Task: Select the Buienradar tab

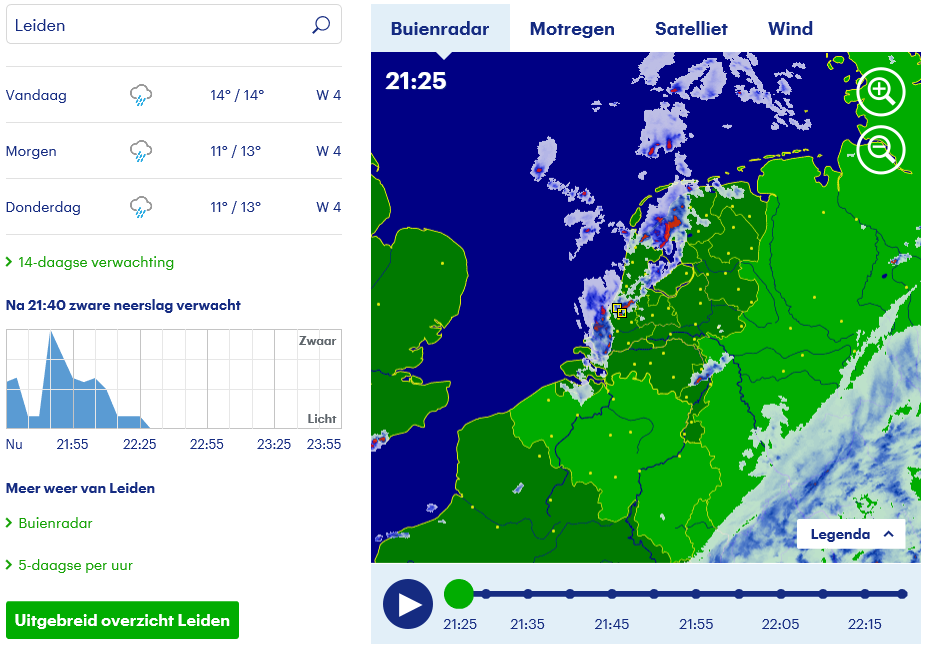Action: click(x=440, y=28)
